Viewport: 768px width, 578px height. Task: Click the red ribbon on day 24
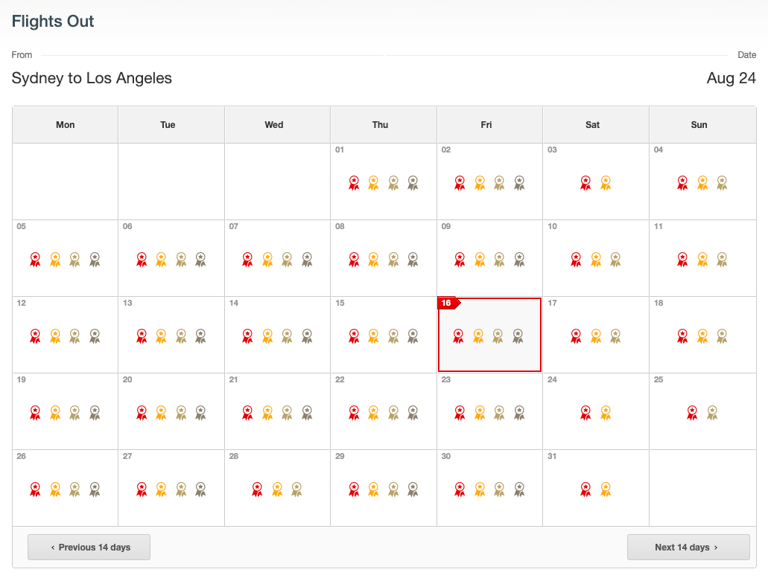585,412
